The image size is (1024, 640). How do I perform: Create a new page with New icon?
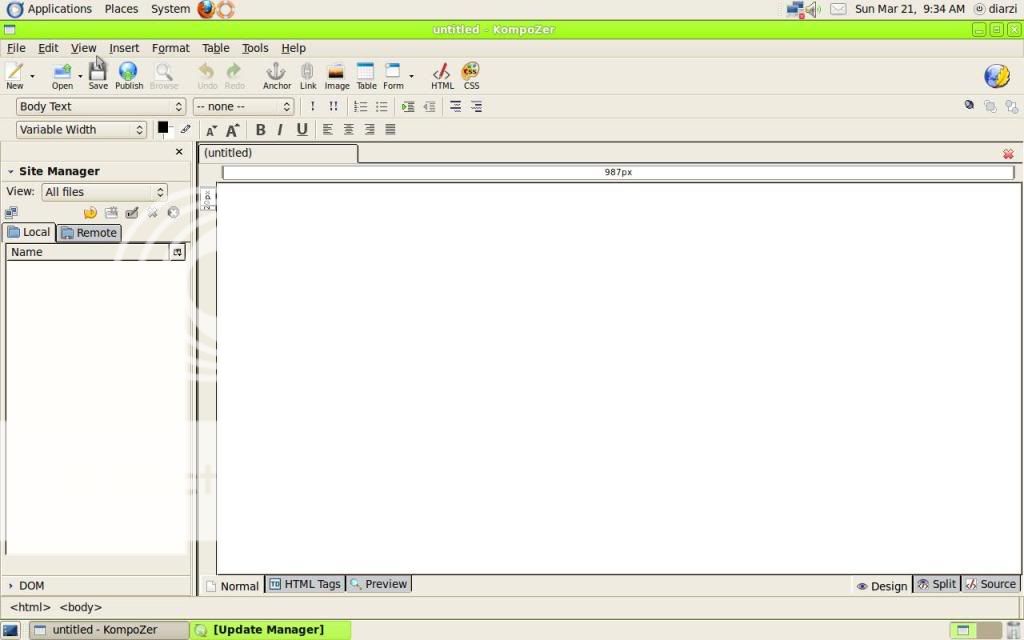(14, 75)
